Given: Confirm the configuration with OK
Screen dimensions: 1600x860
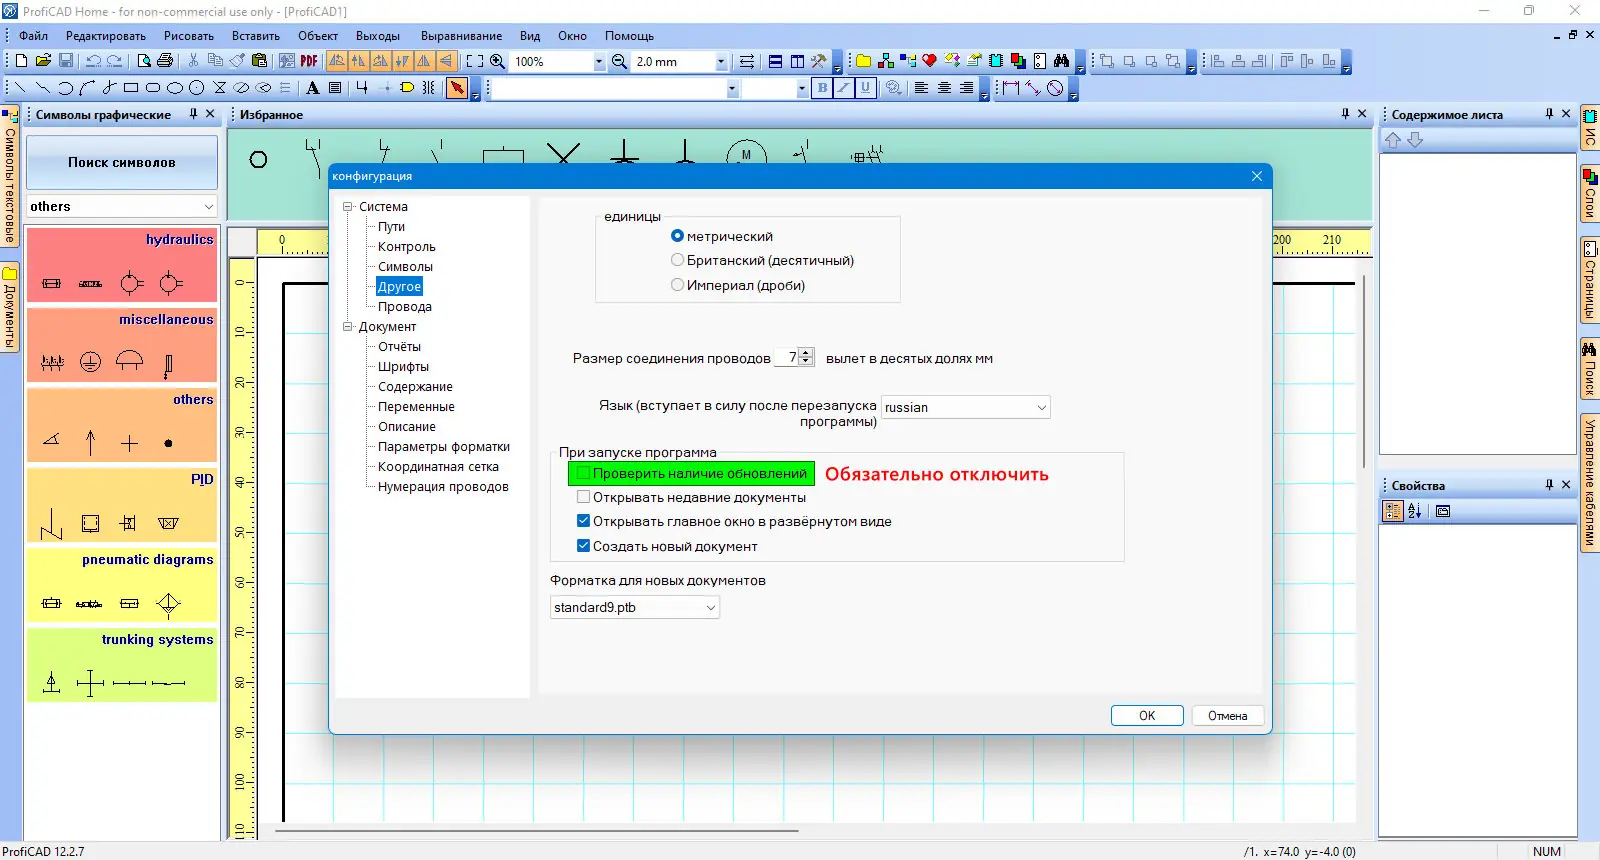Looking at the screenshot, I should (1147, 715).
